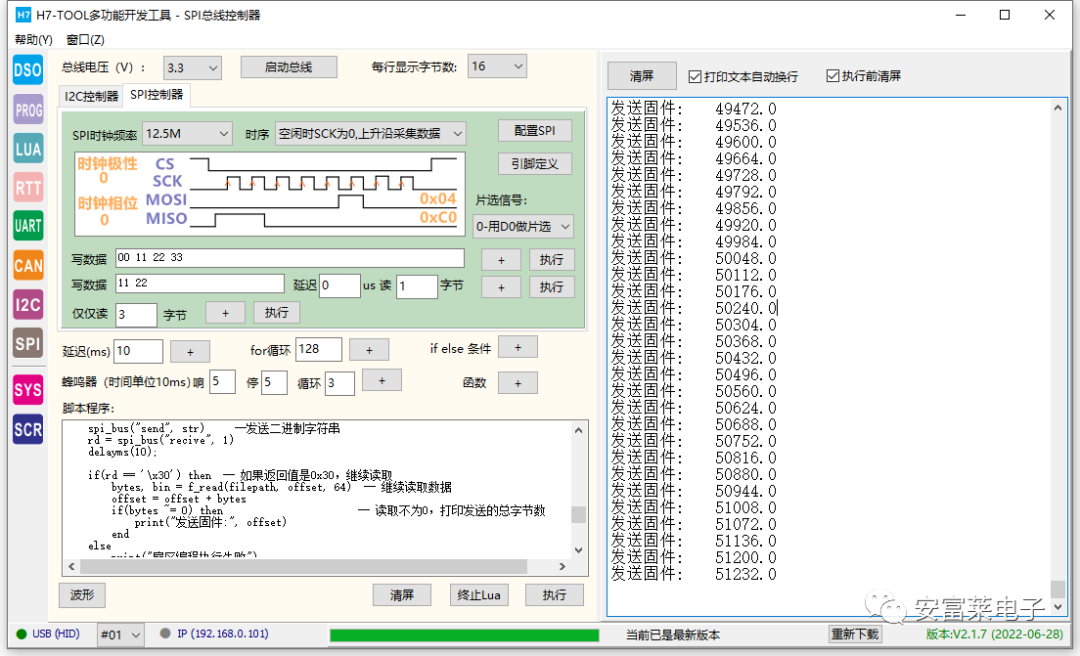Click the USB (HID) connection status
Image resolution: width=1080 pixels, height=656 pixels.
click(x=48, y=634)
